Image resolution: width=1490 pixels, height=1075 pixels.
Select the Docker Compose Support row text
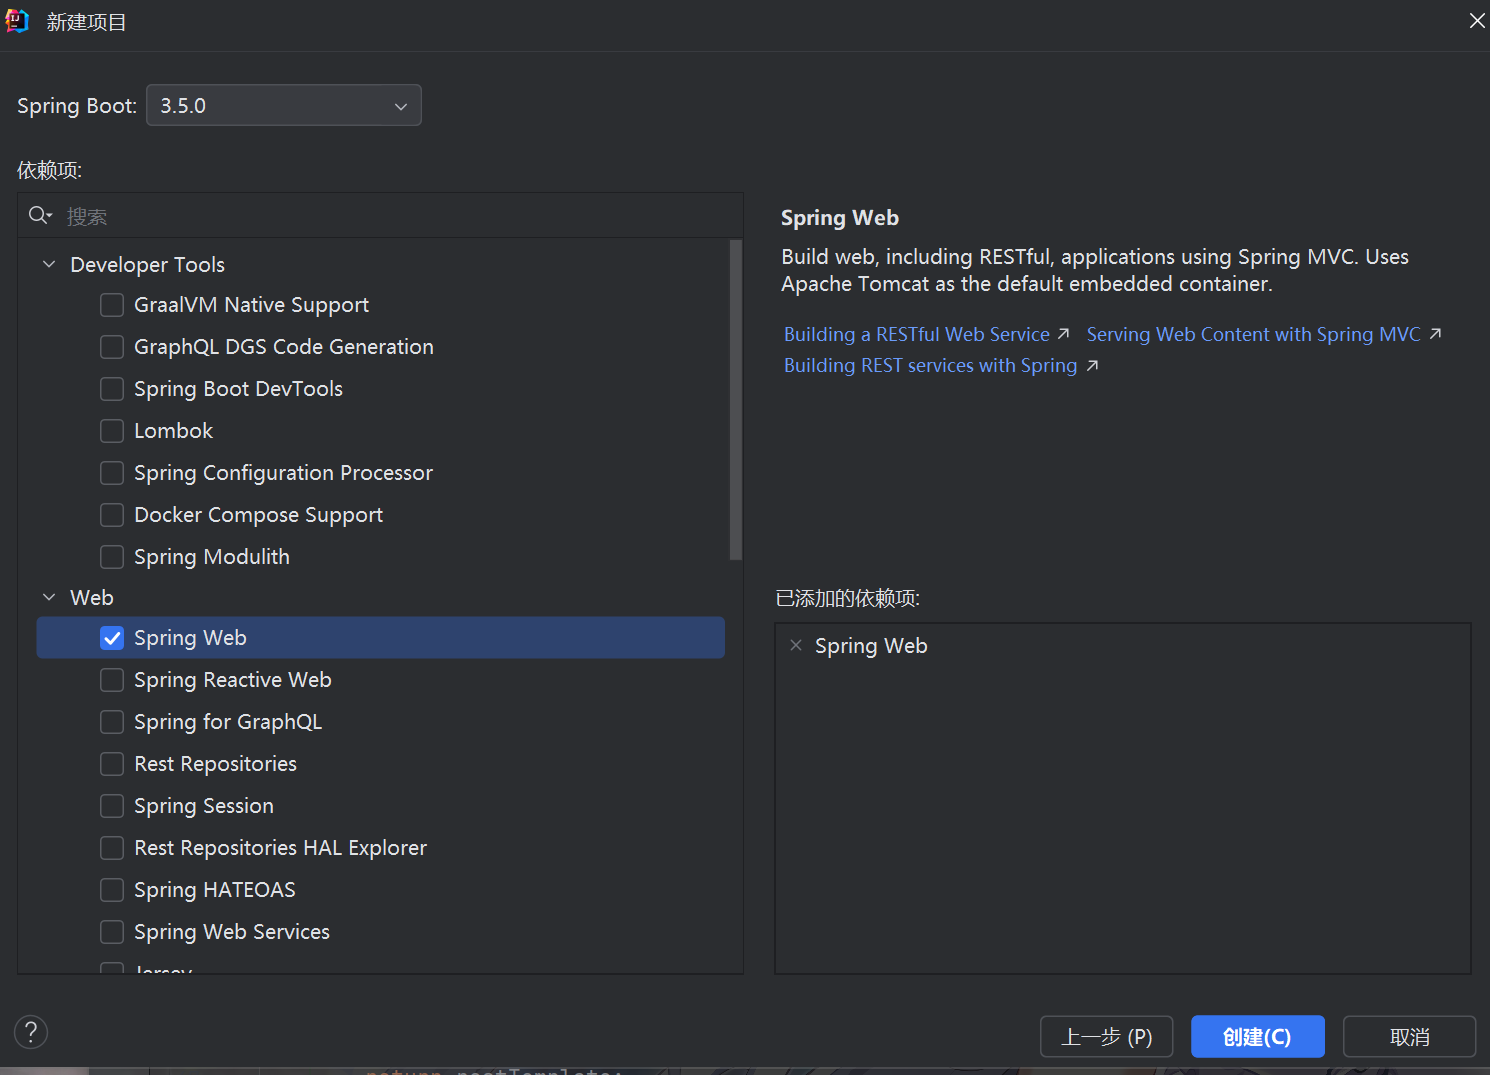pos(258,514)
